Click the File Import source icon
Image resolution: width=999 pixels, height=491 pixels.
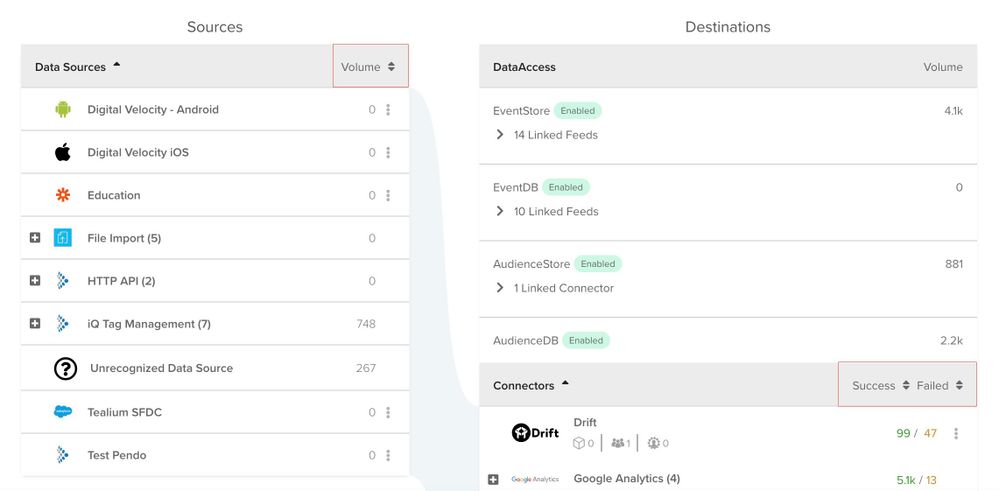click(63, 238)
